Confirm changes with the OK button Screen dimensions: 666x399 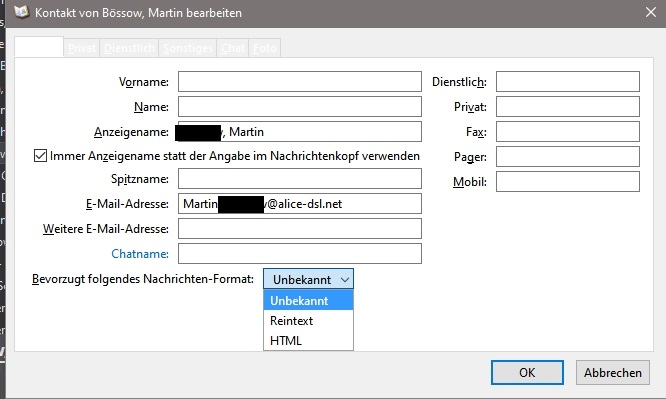click(x=527, y=373)
